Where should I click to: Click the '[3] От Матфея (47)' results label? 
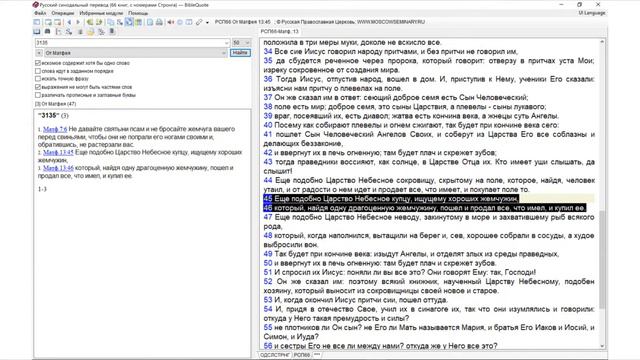tap(56, 104)
